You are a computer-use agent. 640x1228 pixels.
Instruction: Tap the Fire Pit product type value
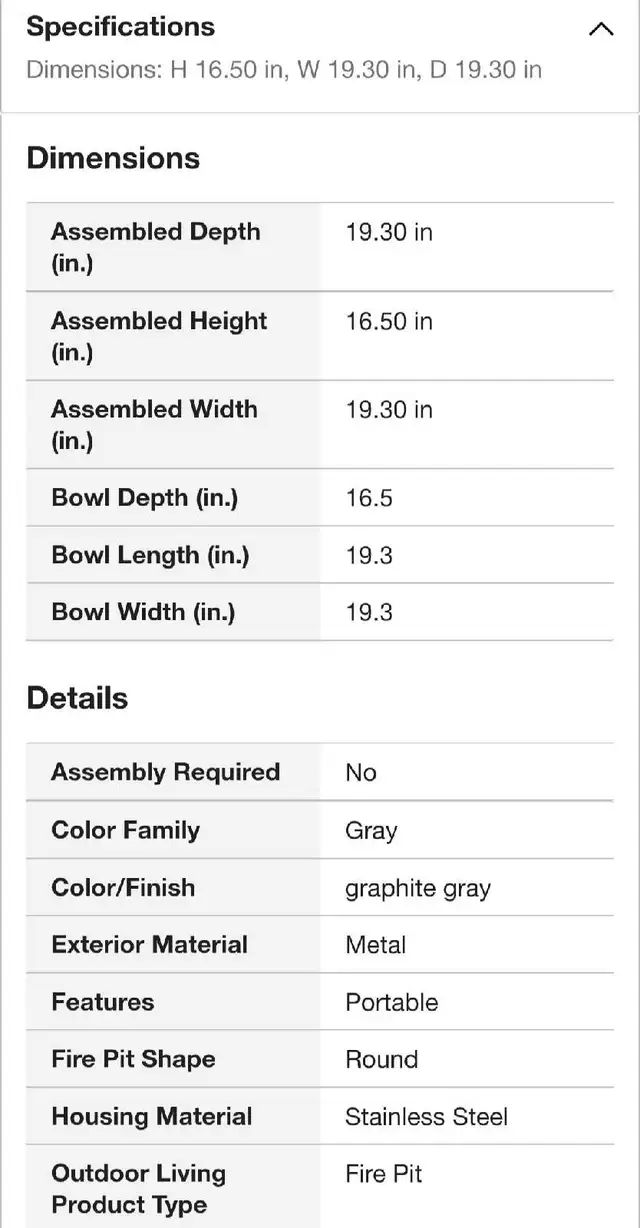(383, 1174)
